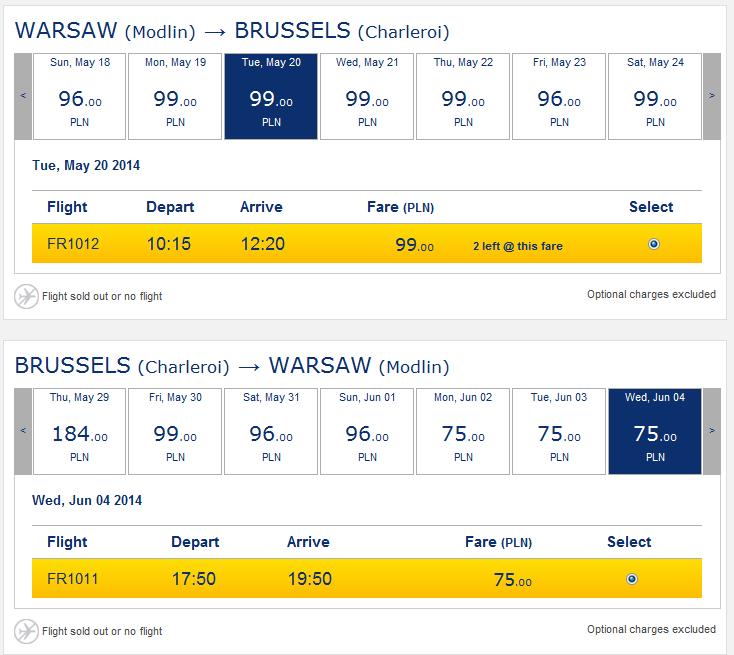The width and height of the screenshot is (734, 655).
Task: Click the previous dates arrow for Warsaw–Brussels
Action: point(23,96)
